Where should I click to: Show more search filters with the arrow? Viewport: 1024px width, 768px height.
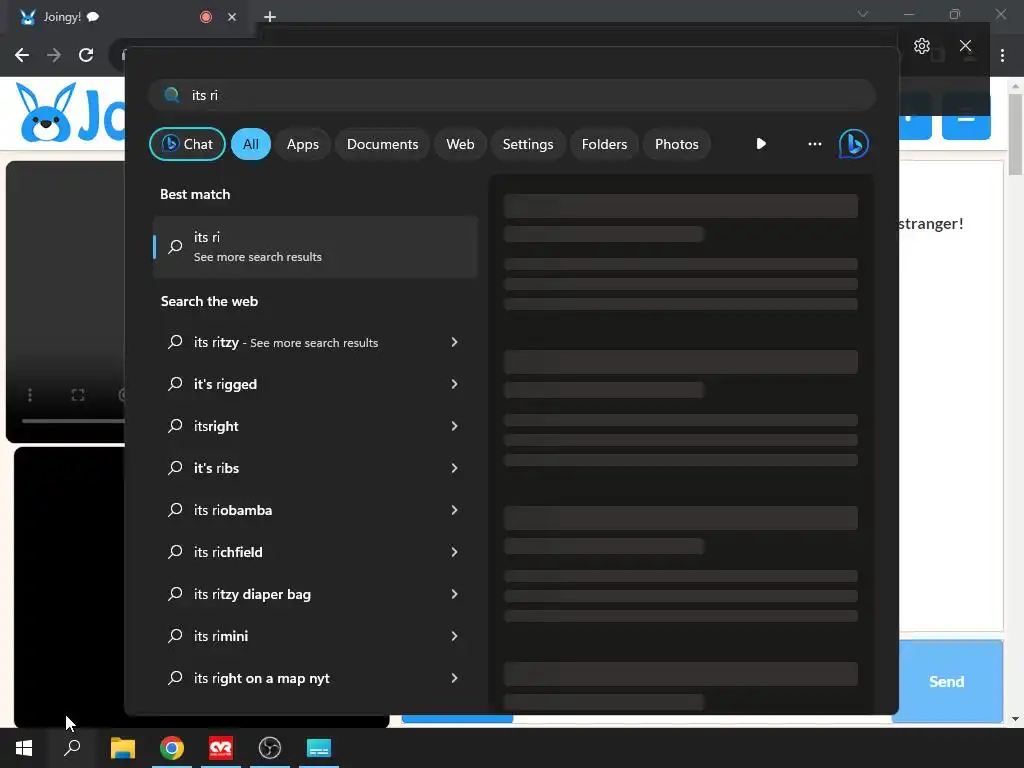click(761, 144)
